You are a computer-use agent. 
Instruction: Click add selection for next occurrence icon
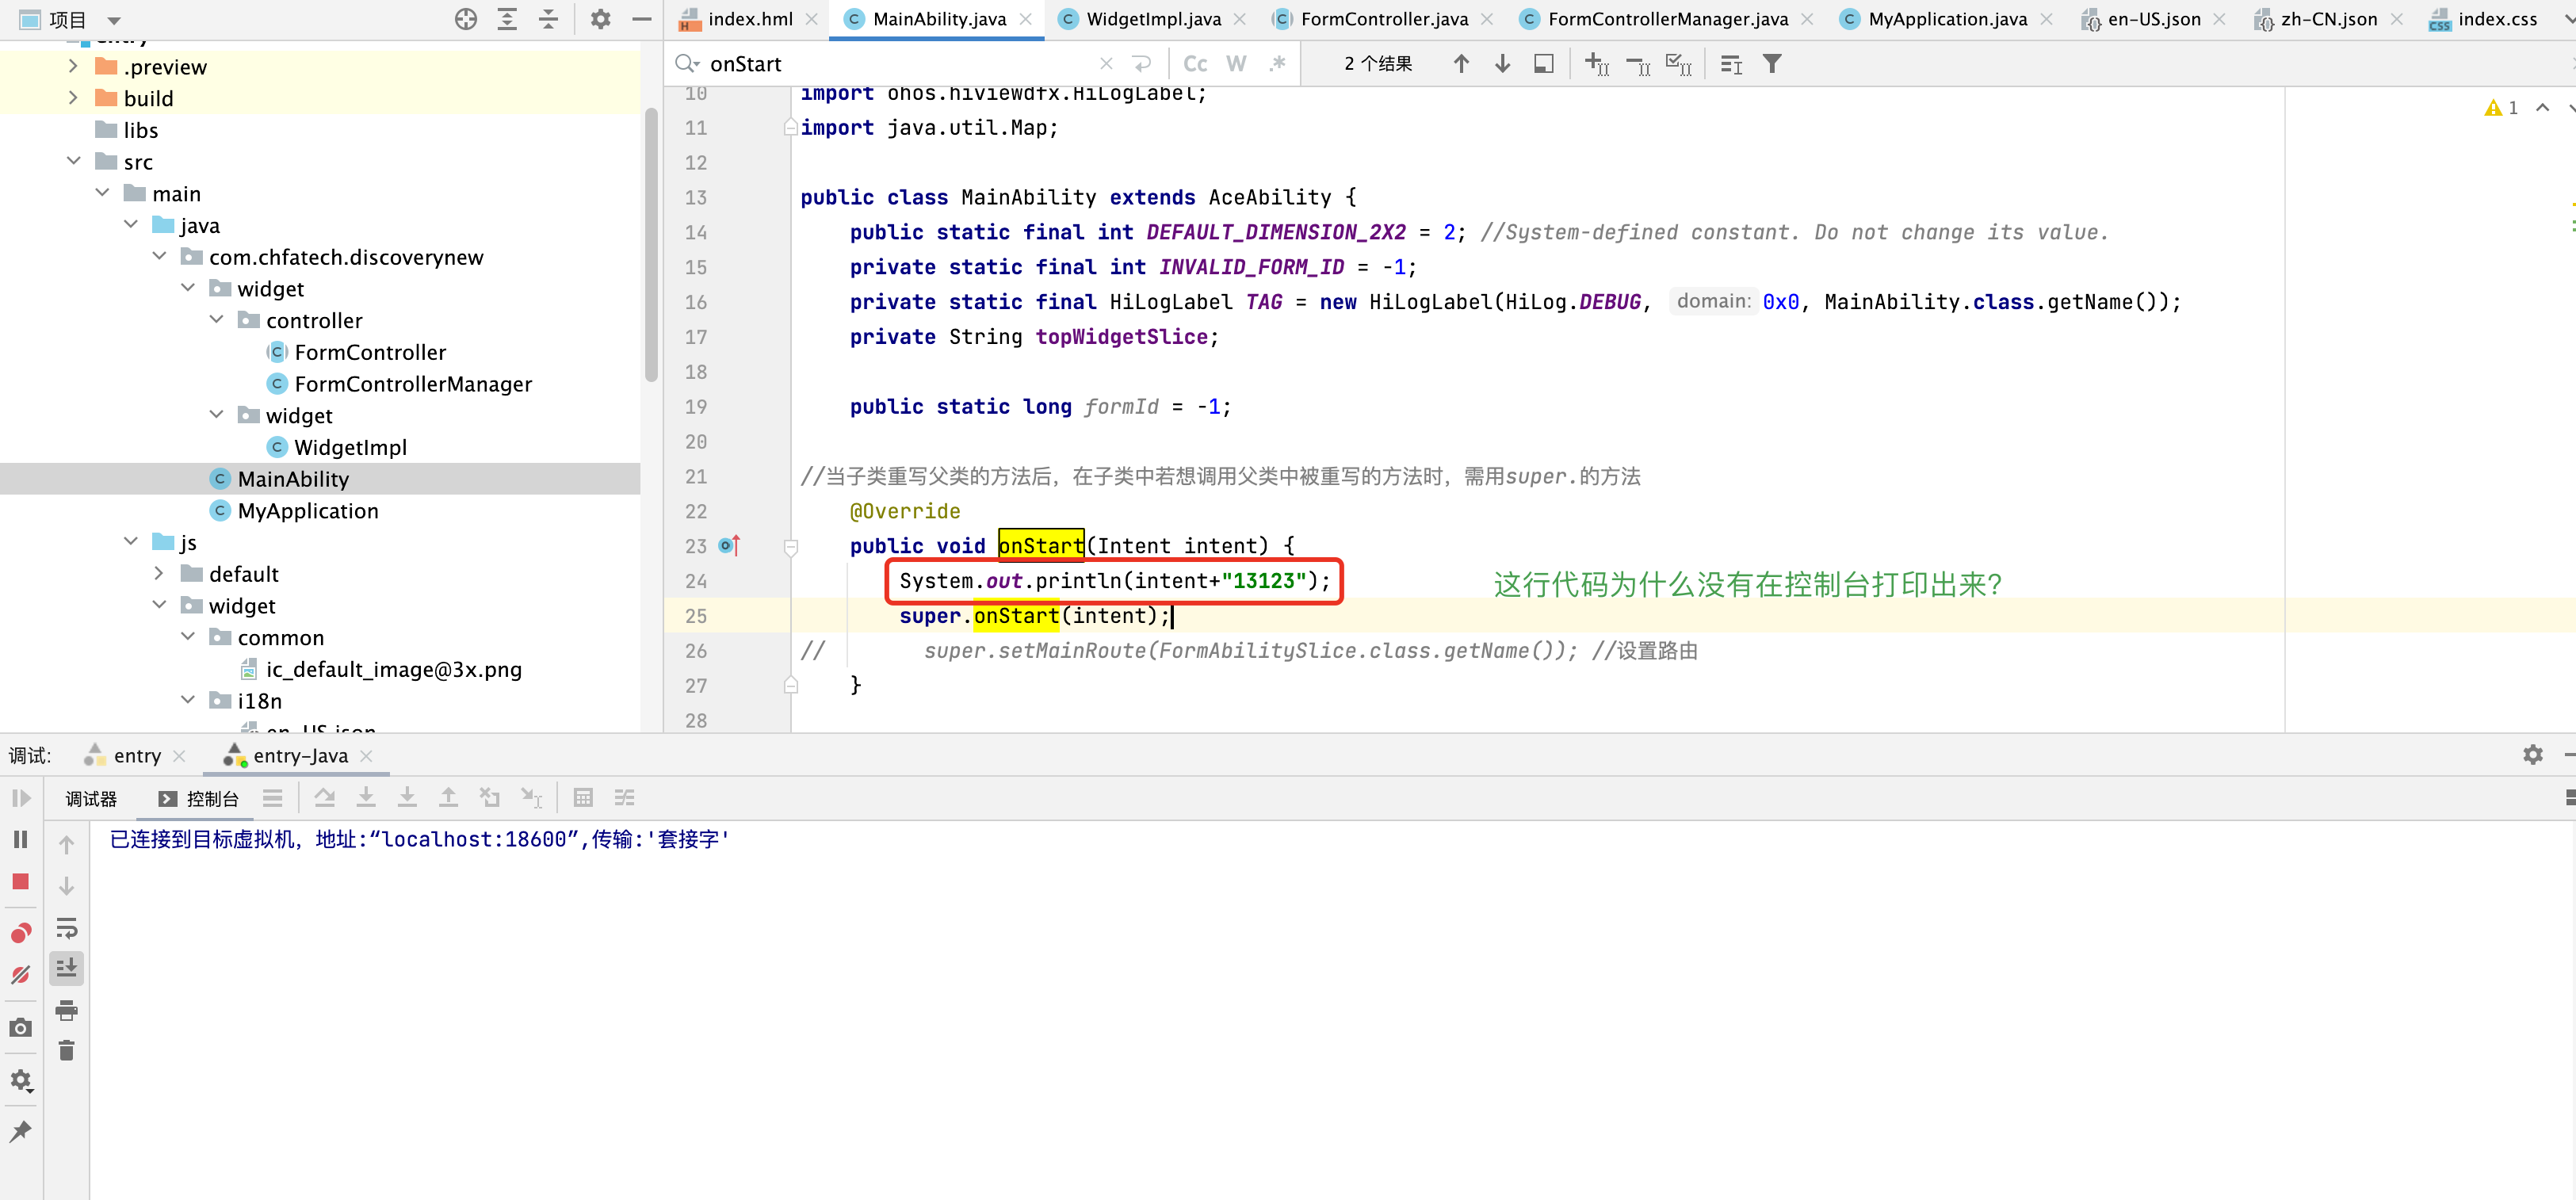[1597, 65]
